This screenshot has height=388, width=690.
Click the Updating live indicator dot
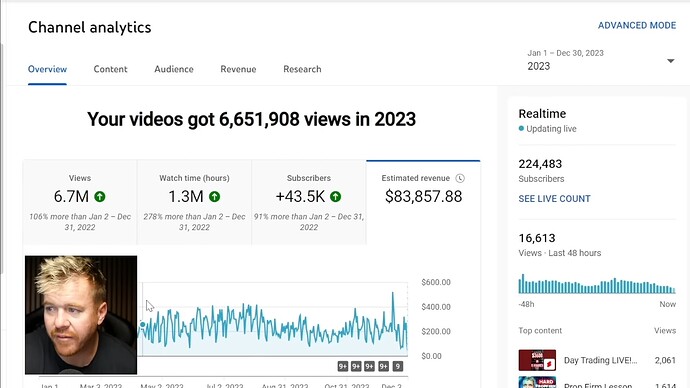521,128
